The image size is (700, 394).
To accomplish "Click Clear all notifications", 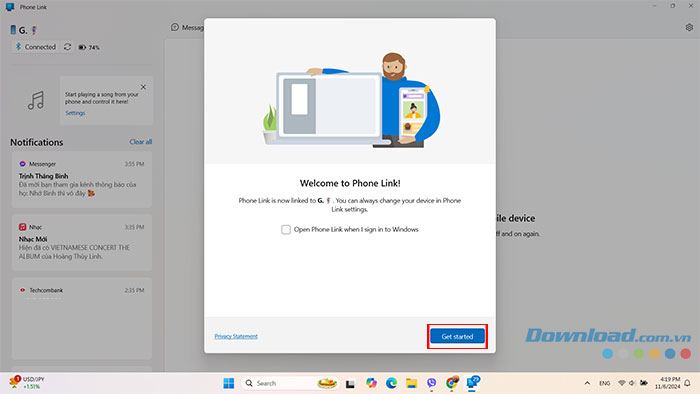I will coord(141,142).
